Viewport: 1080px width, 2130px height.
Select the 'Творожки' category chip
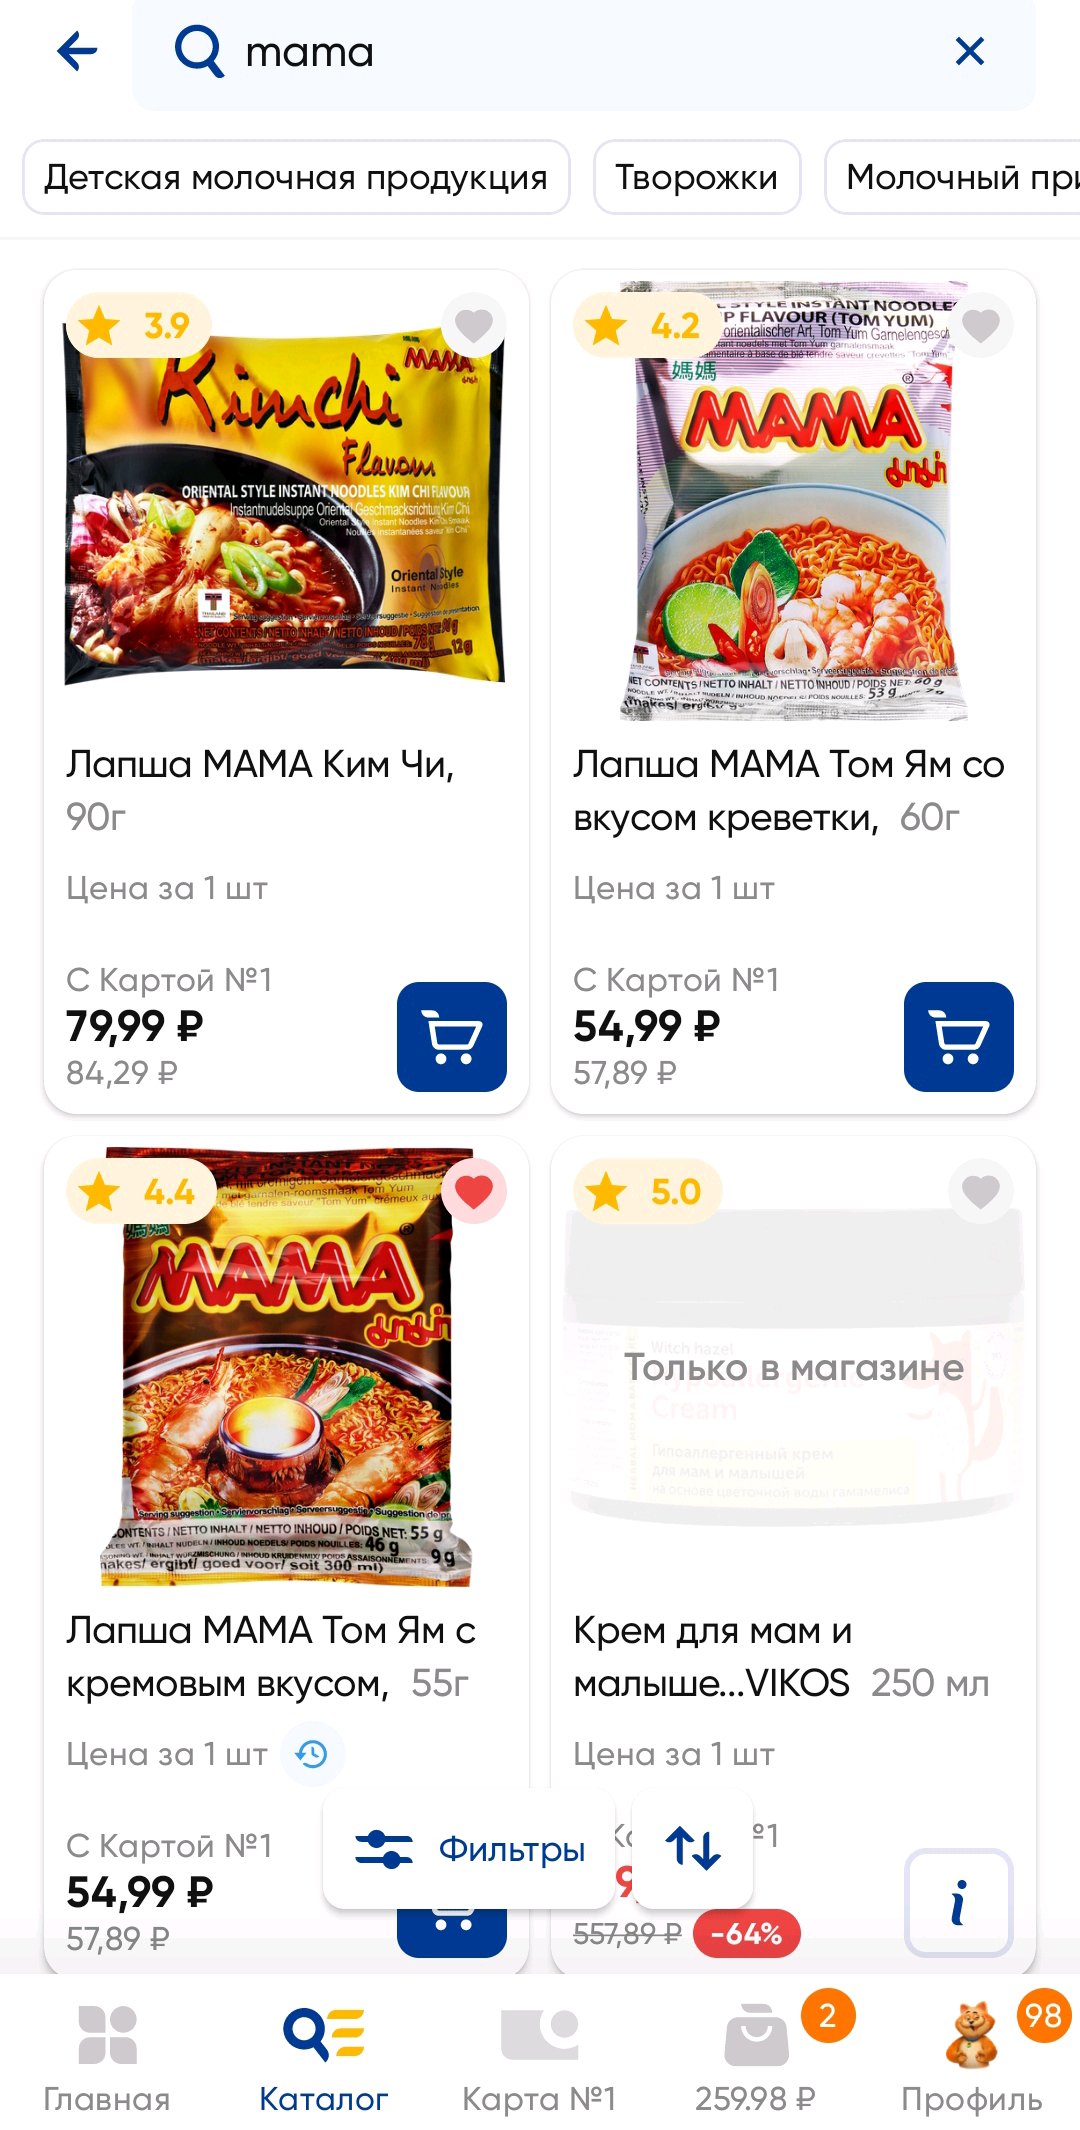(x=696, y=177)
